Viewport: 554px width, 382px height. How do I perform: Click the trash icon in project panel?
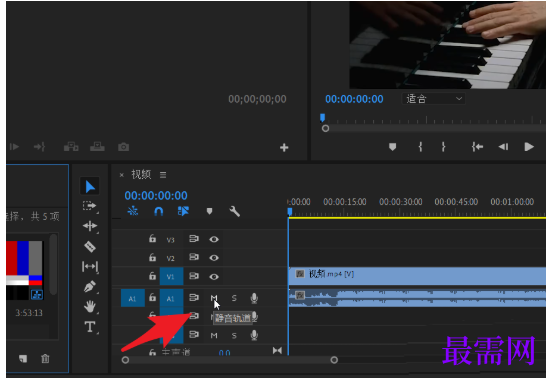click(45, 359)
